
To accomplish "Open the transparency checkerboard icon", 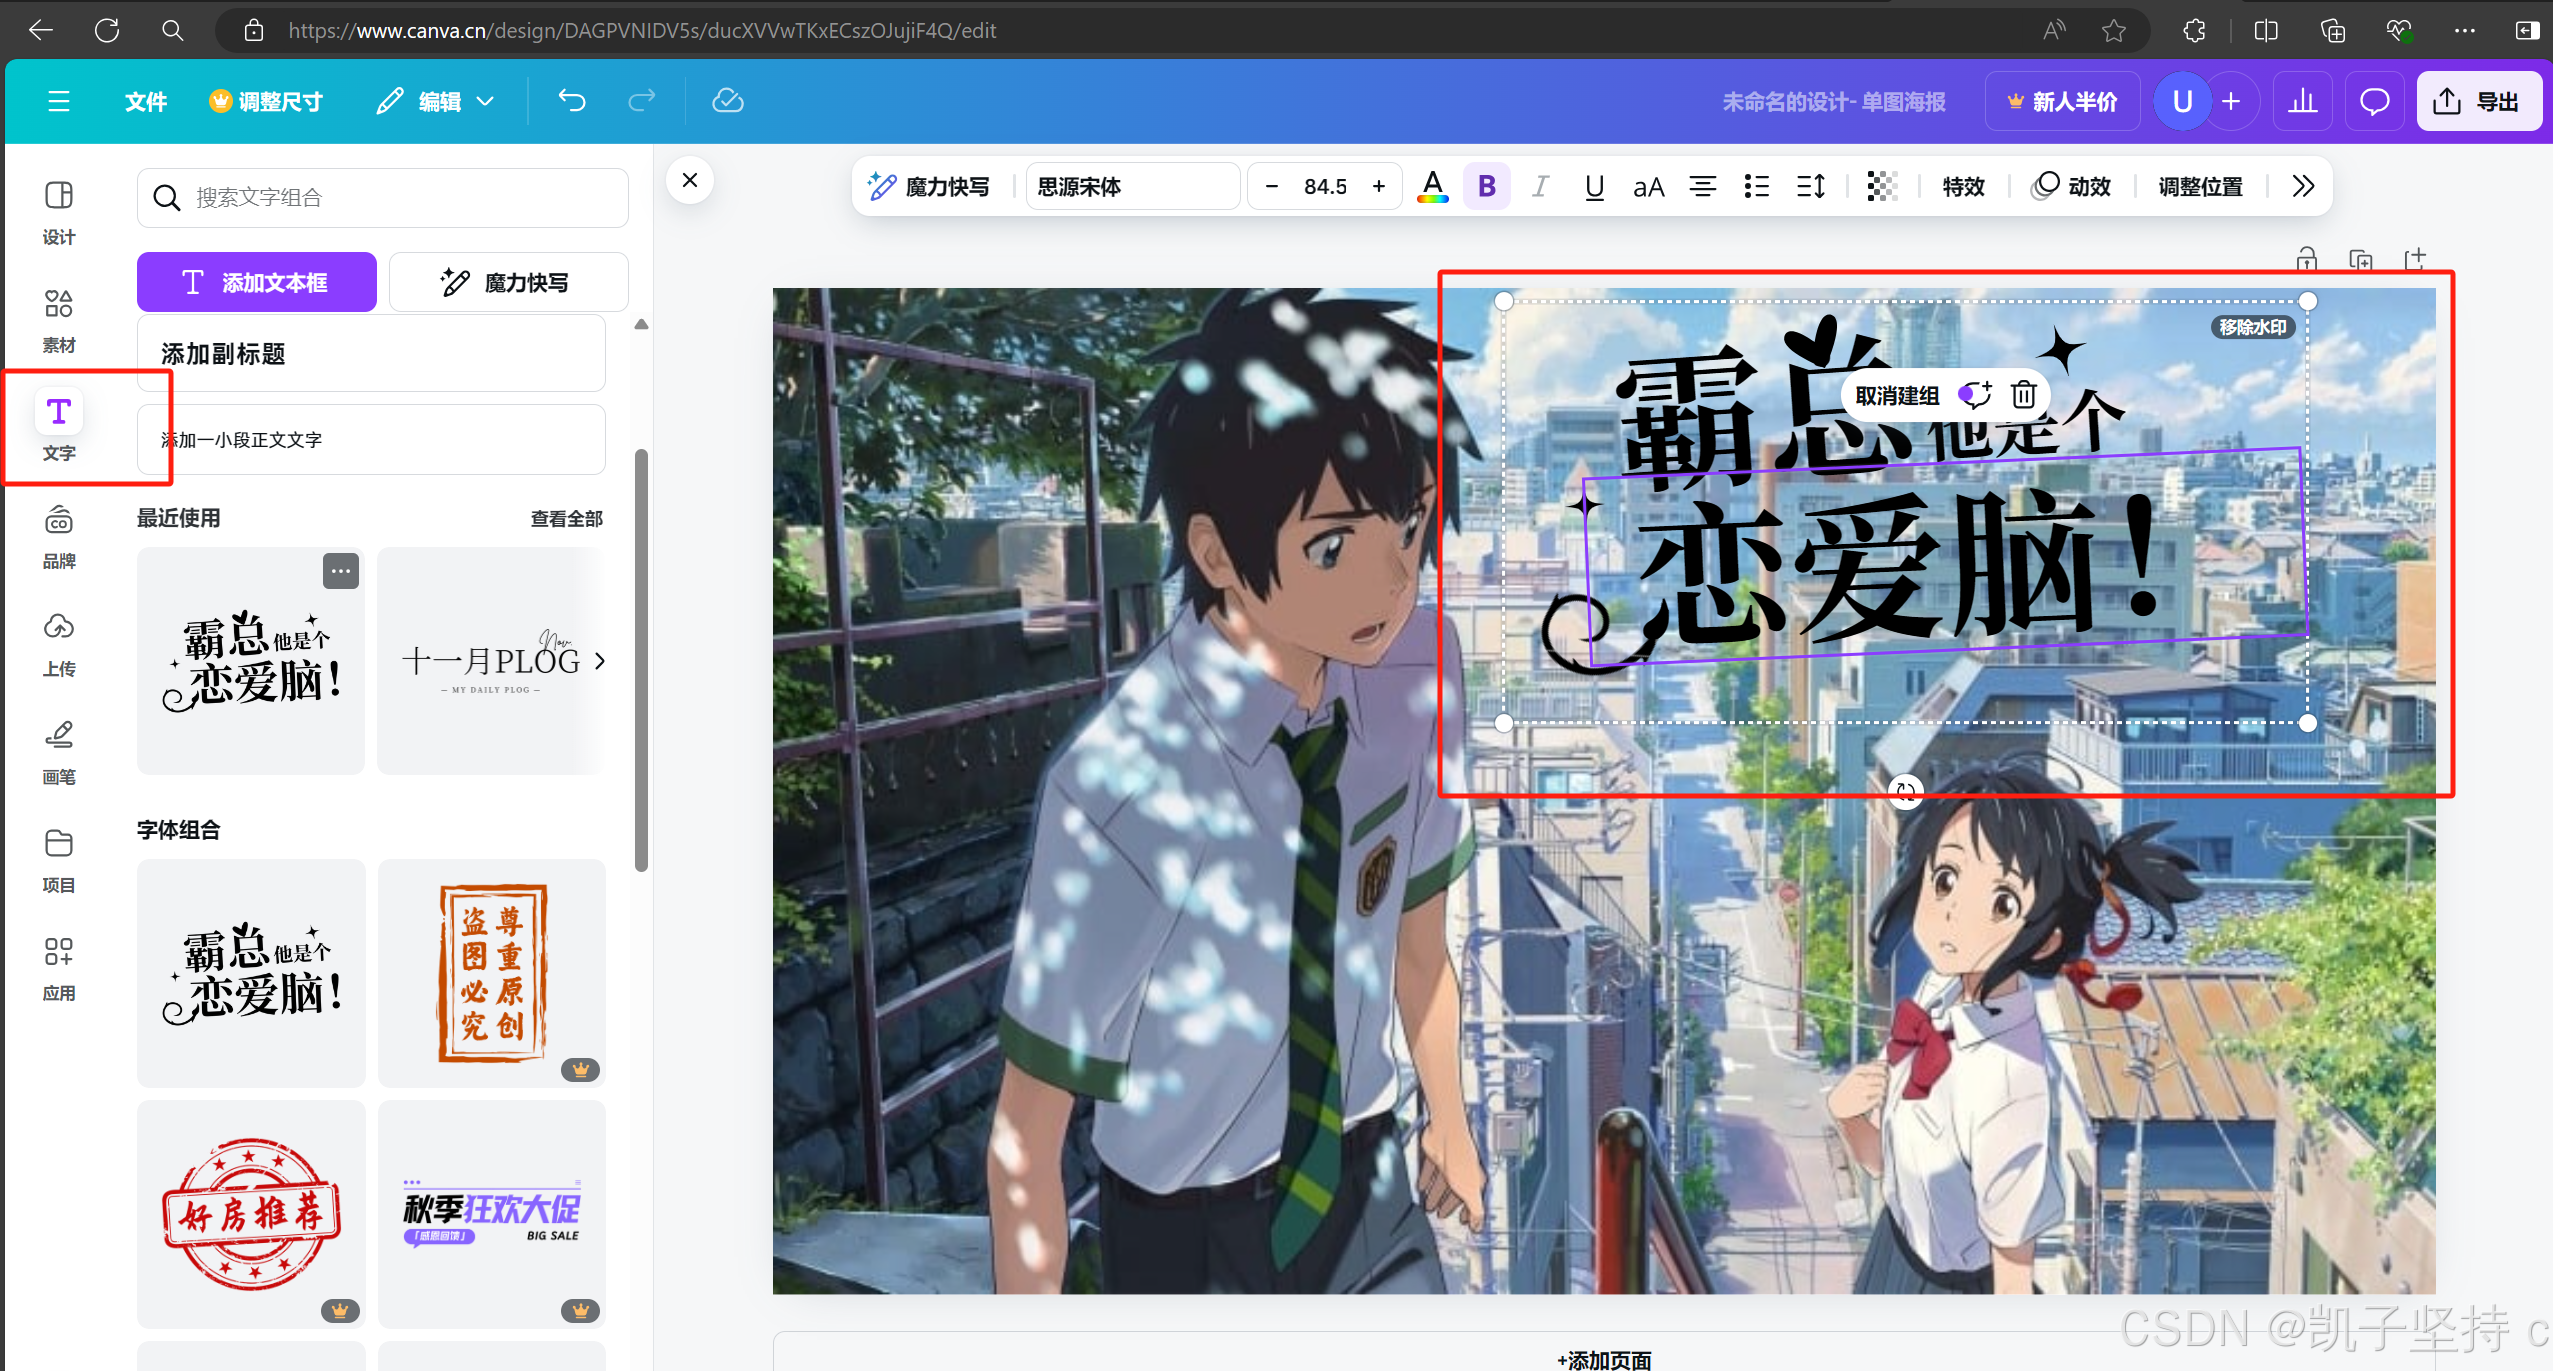I will pyautogui.click(x=1881, y=187).
